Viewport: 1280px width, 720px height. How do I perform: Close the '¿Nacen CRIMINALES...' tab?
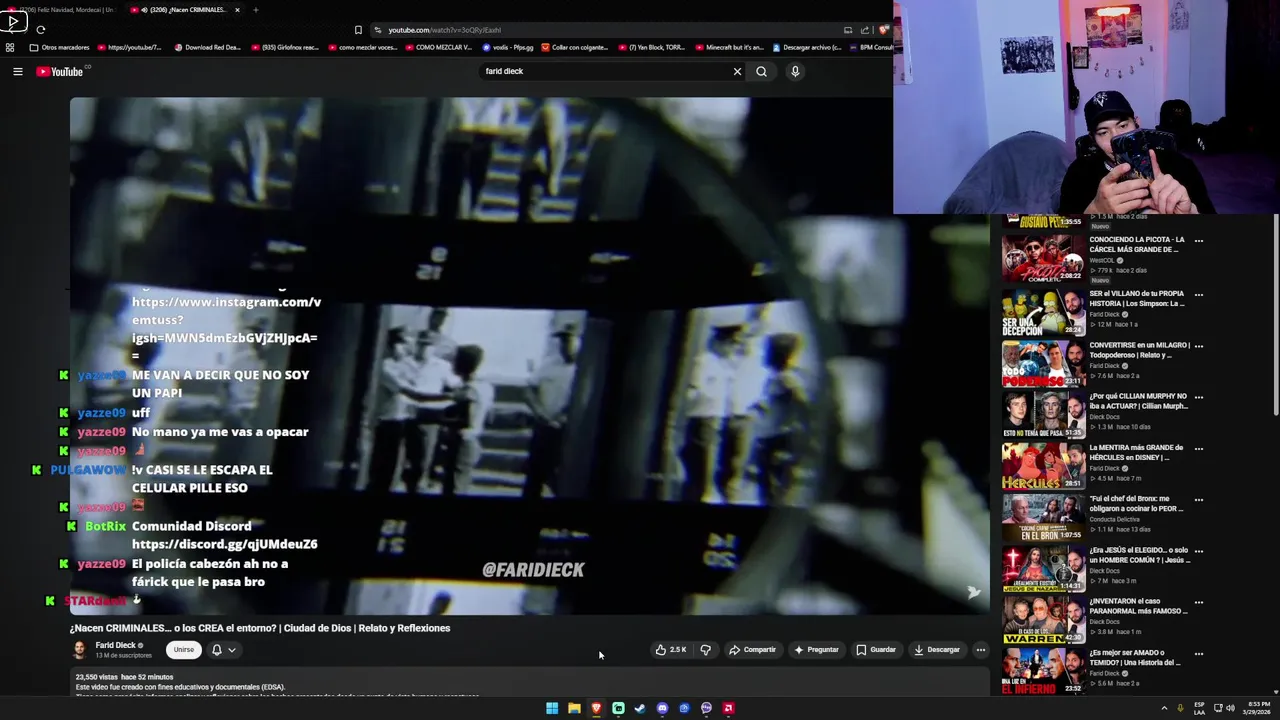(237, 10)
